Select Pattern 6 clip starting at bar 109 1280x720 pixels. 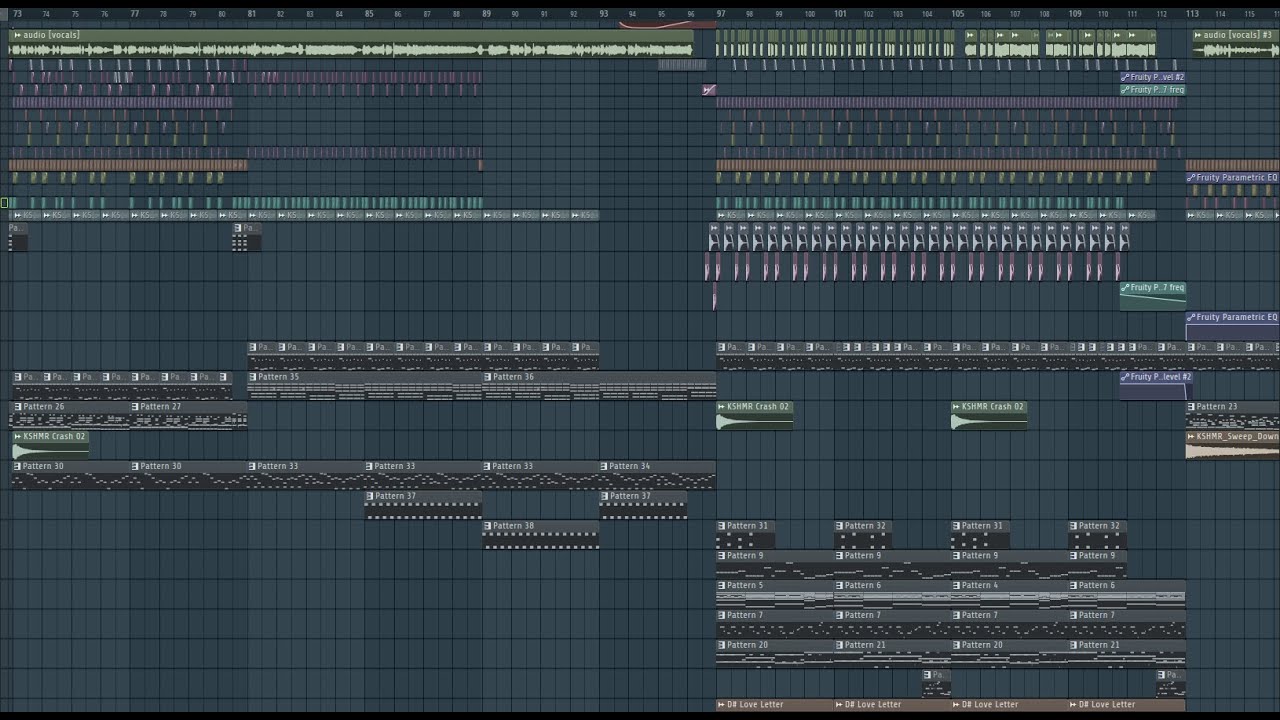pos(1127,594)
